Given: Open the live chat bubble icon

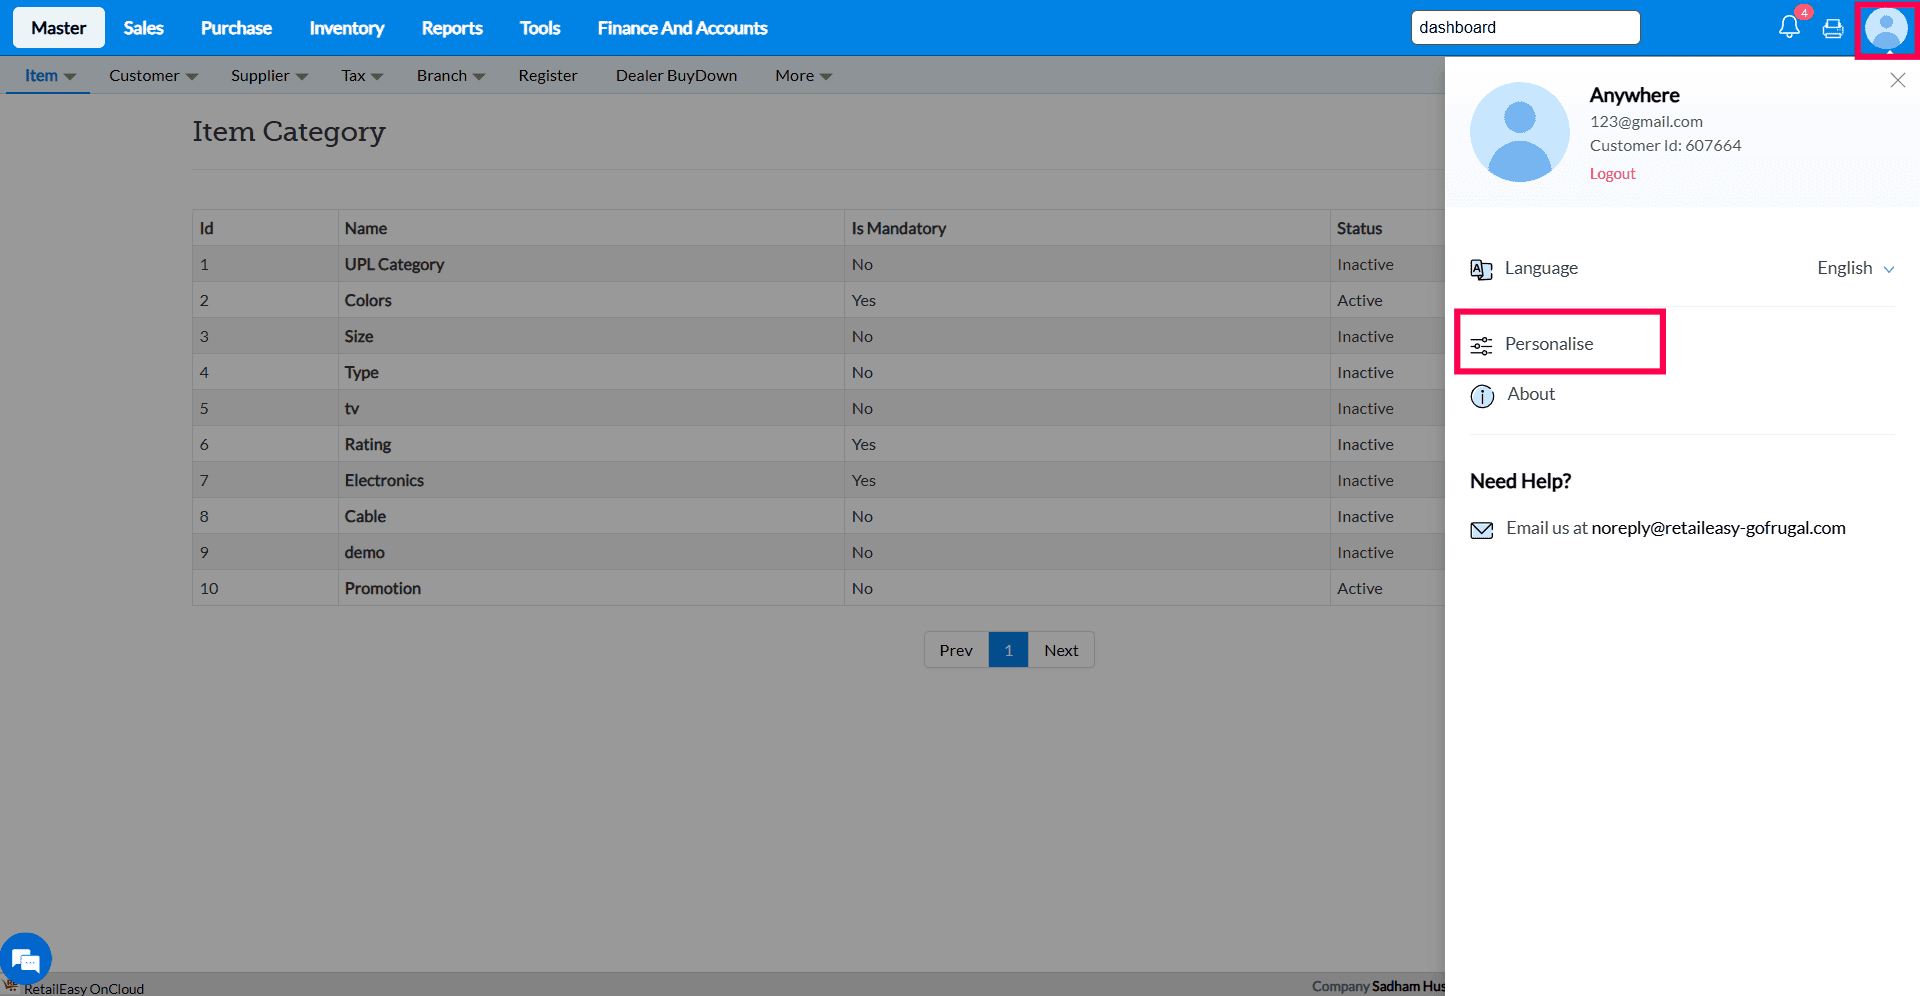Looking at the screenshot, I should pyautogui.click(x=26, y=959).
